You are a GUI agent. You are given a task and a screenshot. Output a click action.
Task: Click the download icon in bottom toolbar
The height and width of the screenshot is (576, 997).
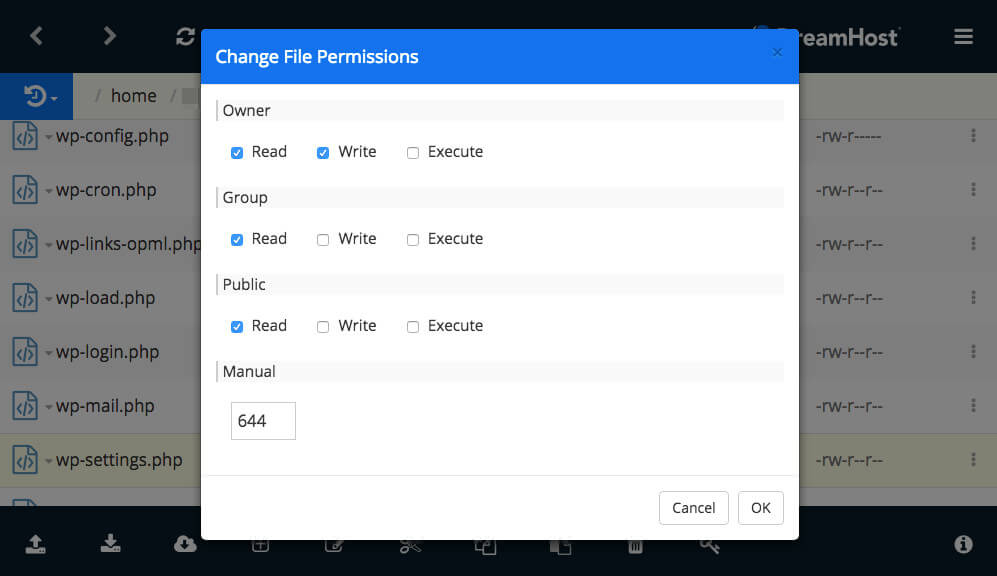111,544
